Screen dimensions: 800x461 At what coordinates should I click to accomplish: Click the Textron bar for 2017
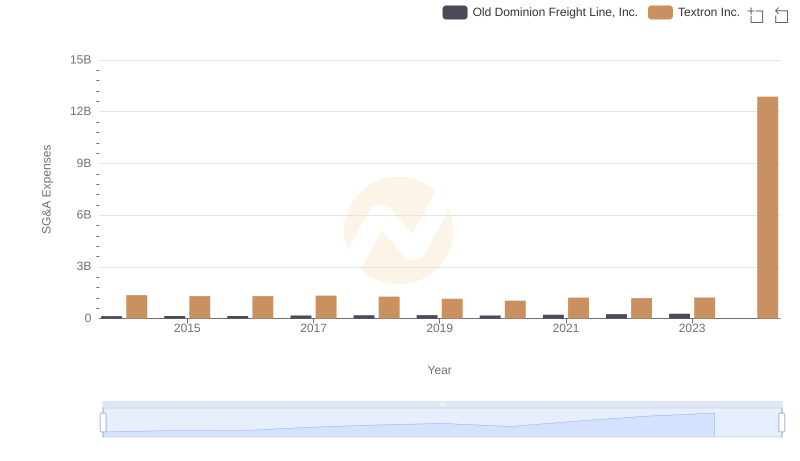point(326,307)
